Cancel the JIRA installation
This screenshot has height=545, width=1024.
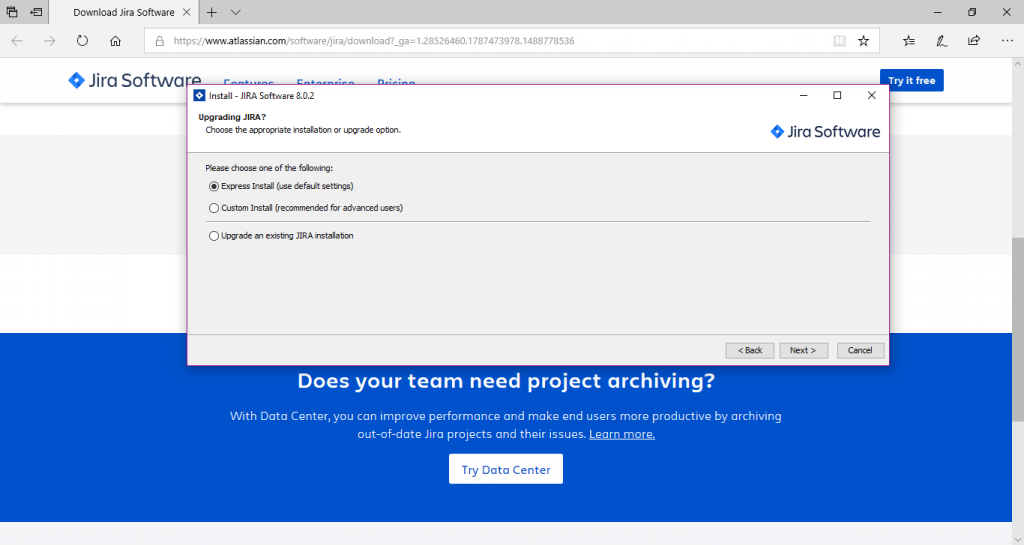click(x=860, y=350)
